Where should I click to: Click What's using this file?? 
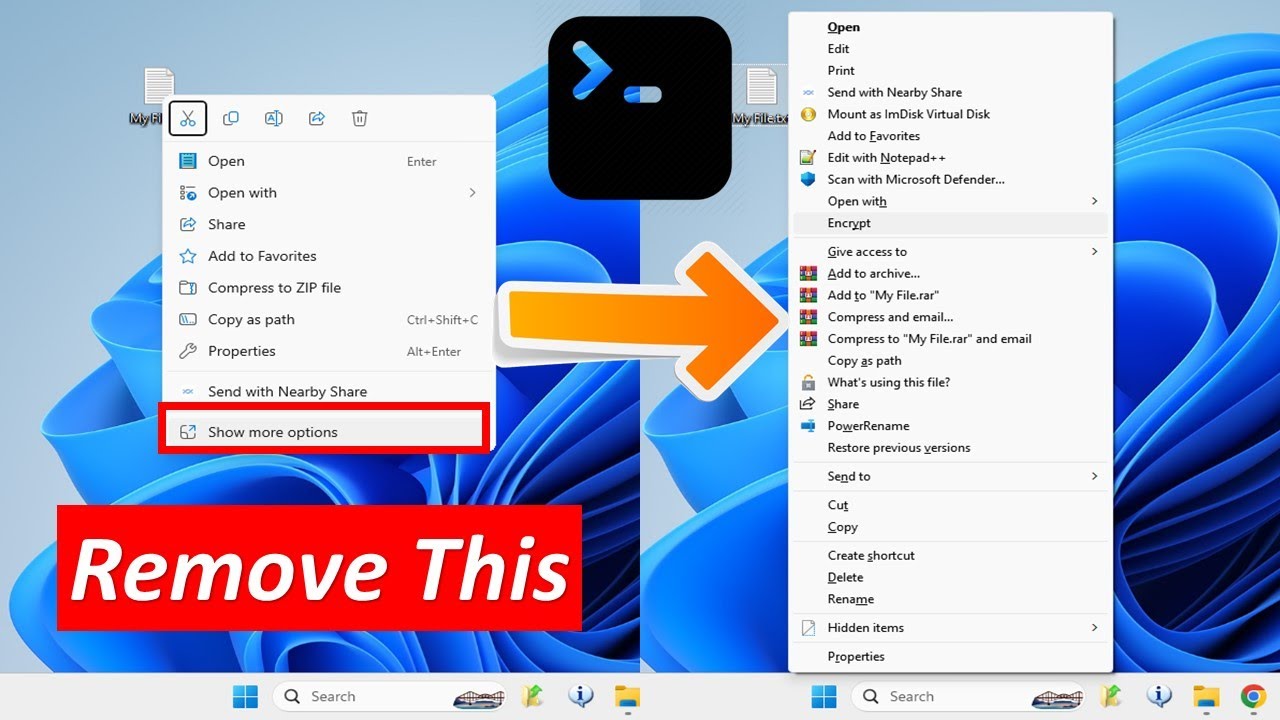[950, 383]
